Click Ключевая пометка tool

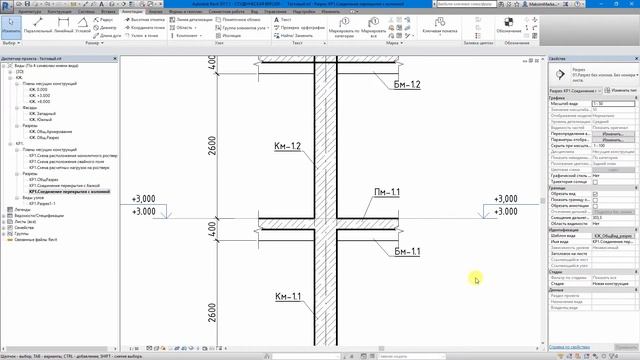(x=440, y=26)
